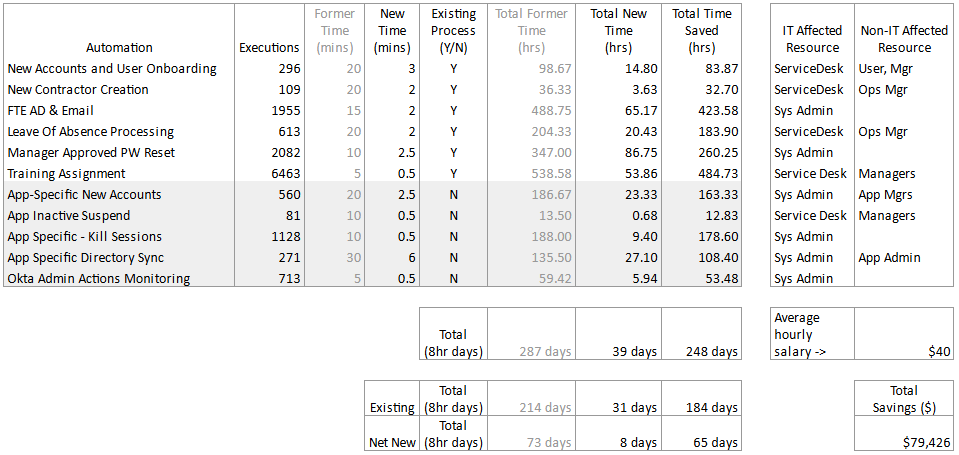Click the Manager Approved PW Reset label
959x455 pixels.
click(x=91, y=152)
